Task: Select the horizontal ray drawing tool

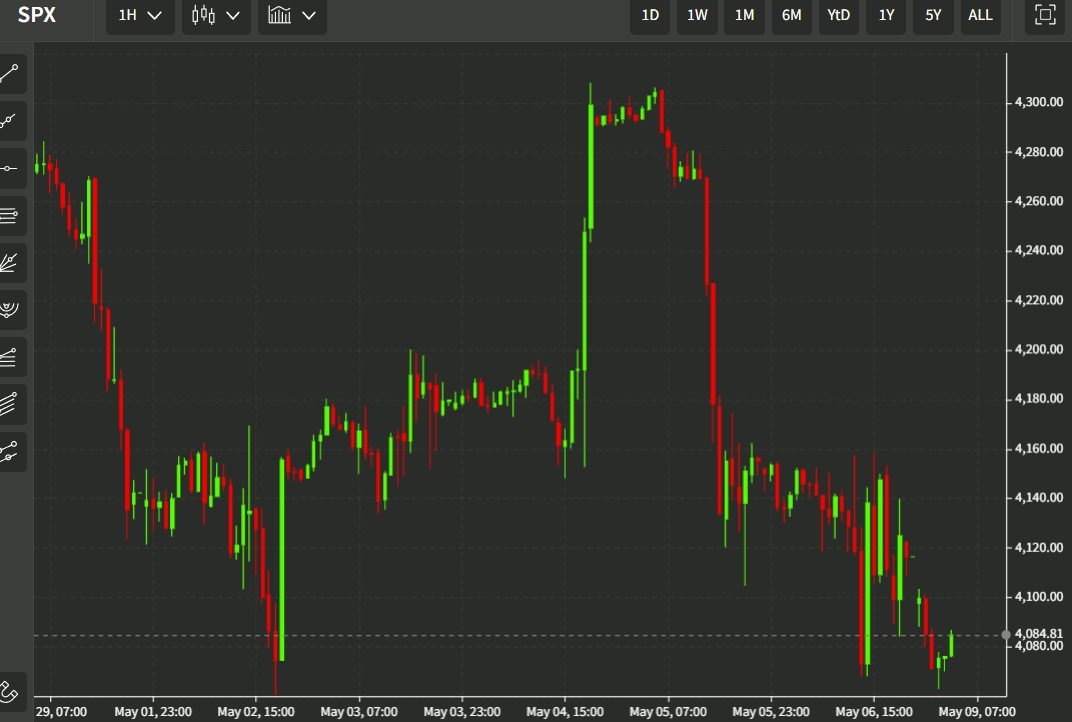Action: point(12,168)
